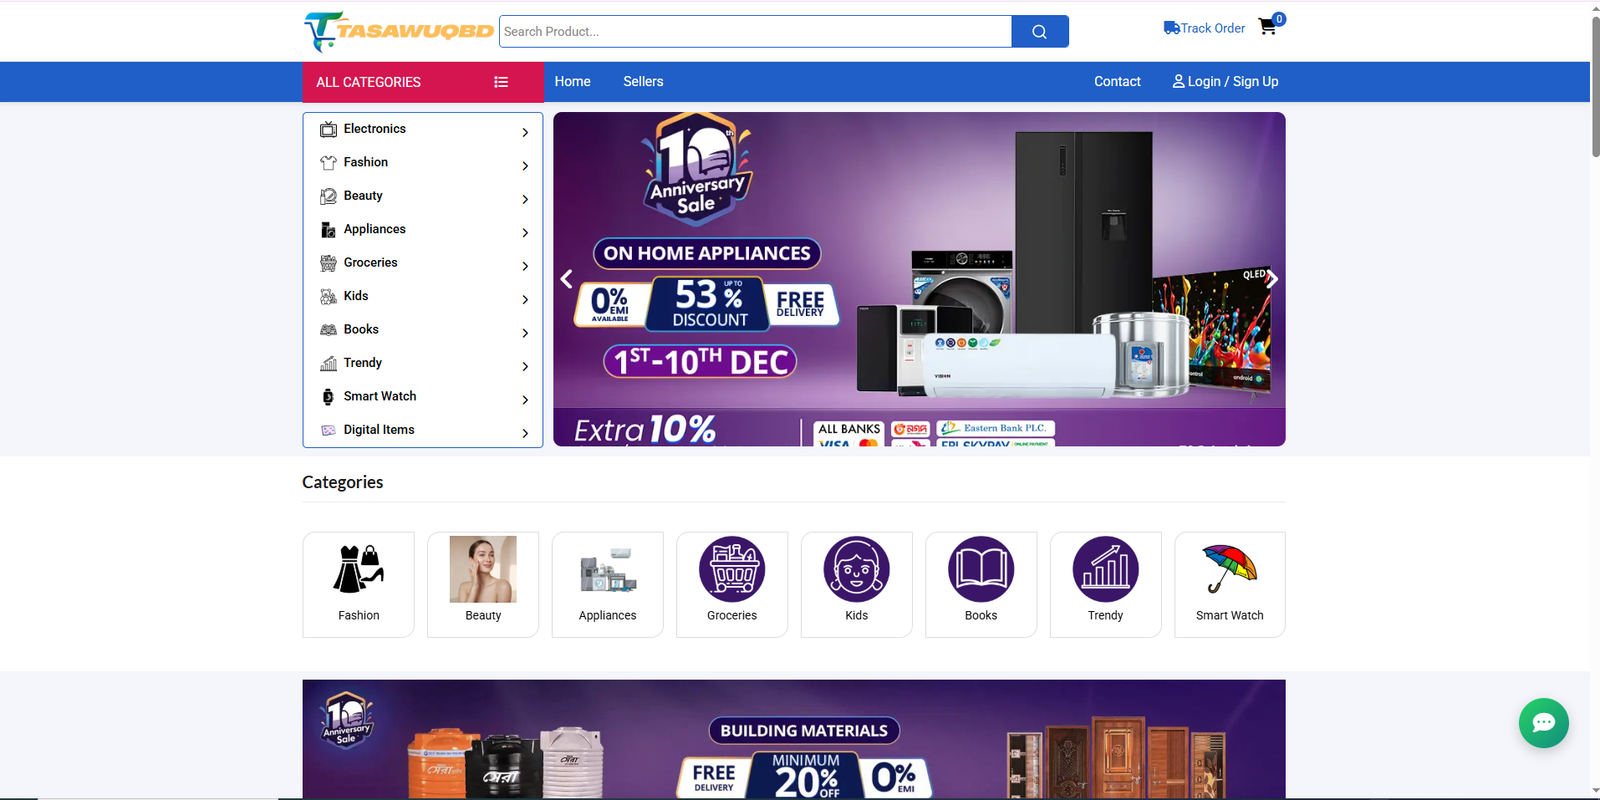Click the Electronics TV icon in sidebar

coord(328,129)
